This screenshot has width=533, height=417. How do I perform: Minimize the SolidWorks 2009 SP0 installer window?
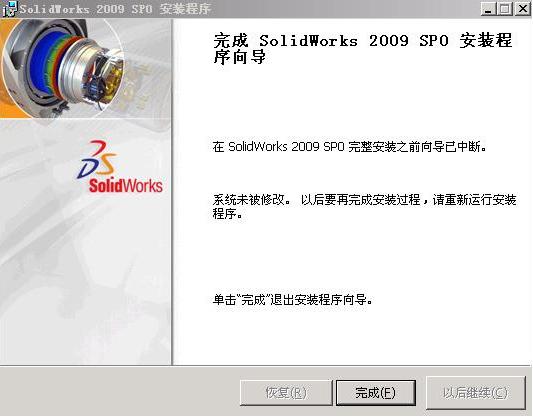point(488,8)
